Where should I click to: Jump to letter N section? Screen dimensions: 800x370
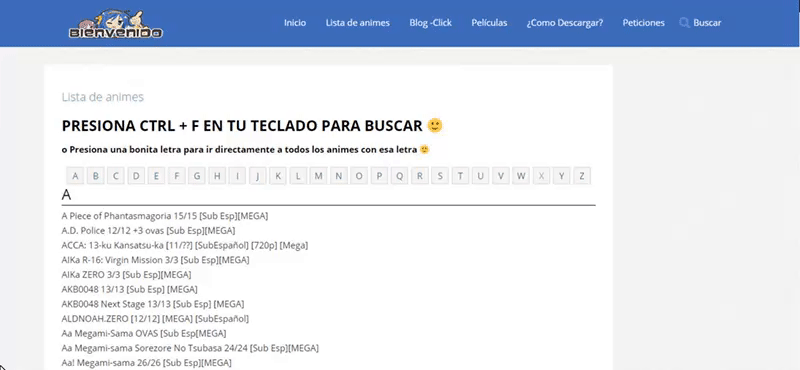coord(338,176)
